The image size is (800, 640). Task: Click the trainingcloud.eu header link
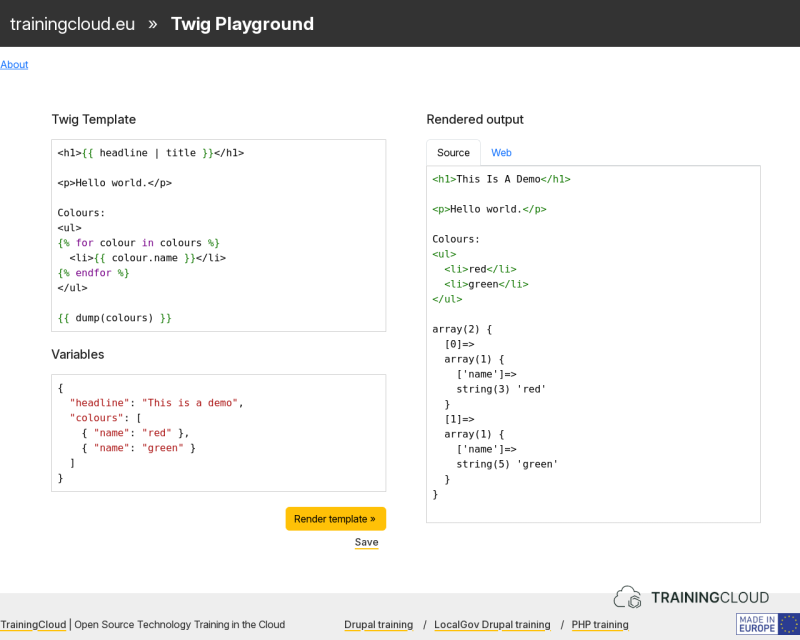[x=72, y=24]
